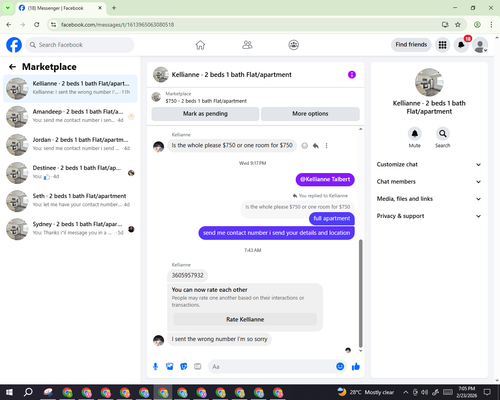Open Windows taskbar search
The height and width of the screenshot is (400, 500).
coord(28,392)
